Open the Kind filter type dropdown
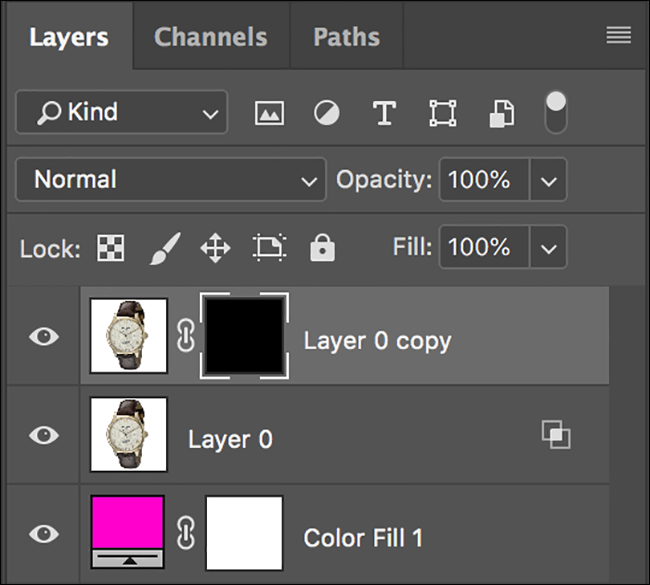This screenshot has height=585, width=650. (121, 113)
